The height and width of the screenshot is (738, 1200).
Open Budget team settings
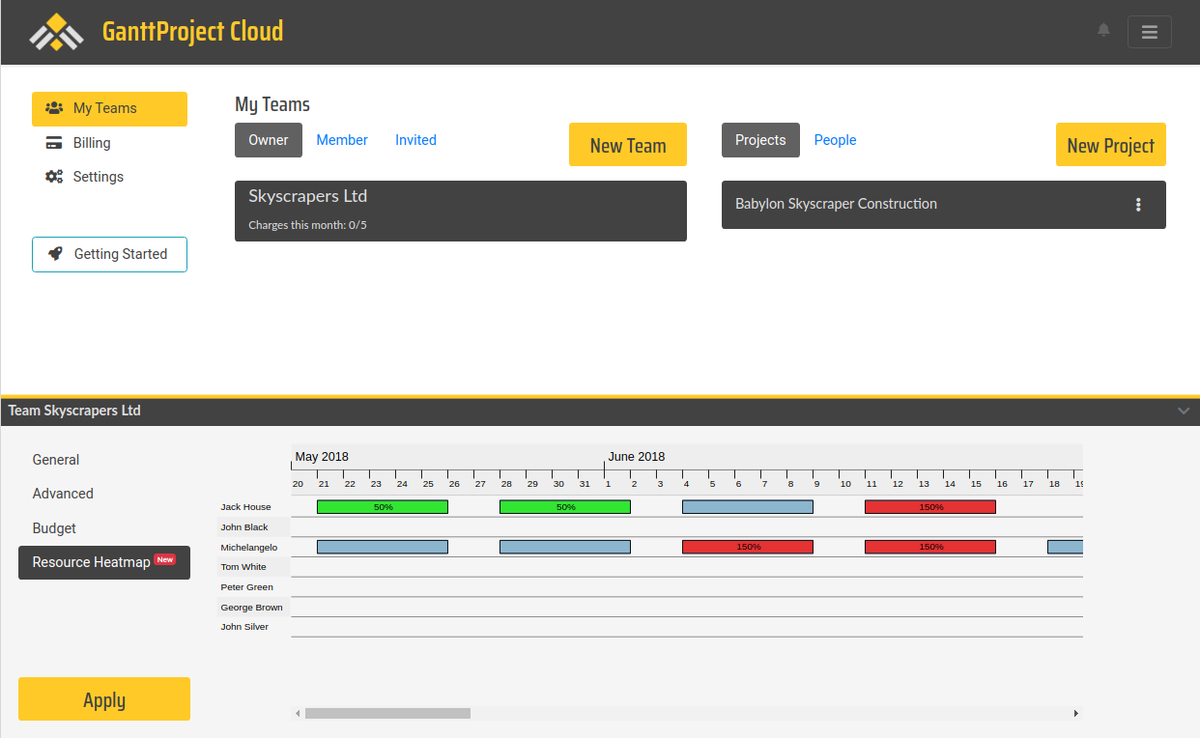pos(54,528)
